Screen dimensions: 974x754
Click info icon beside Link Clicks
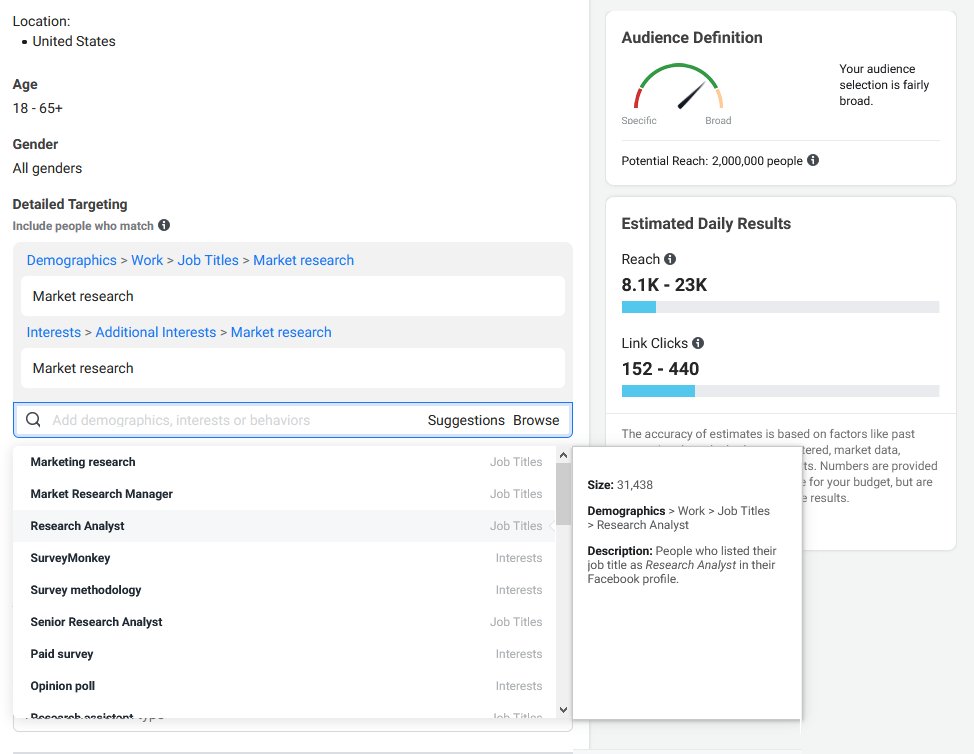[698, 343]
